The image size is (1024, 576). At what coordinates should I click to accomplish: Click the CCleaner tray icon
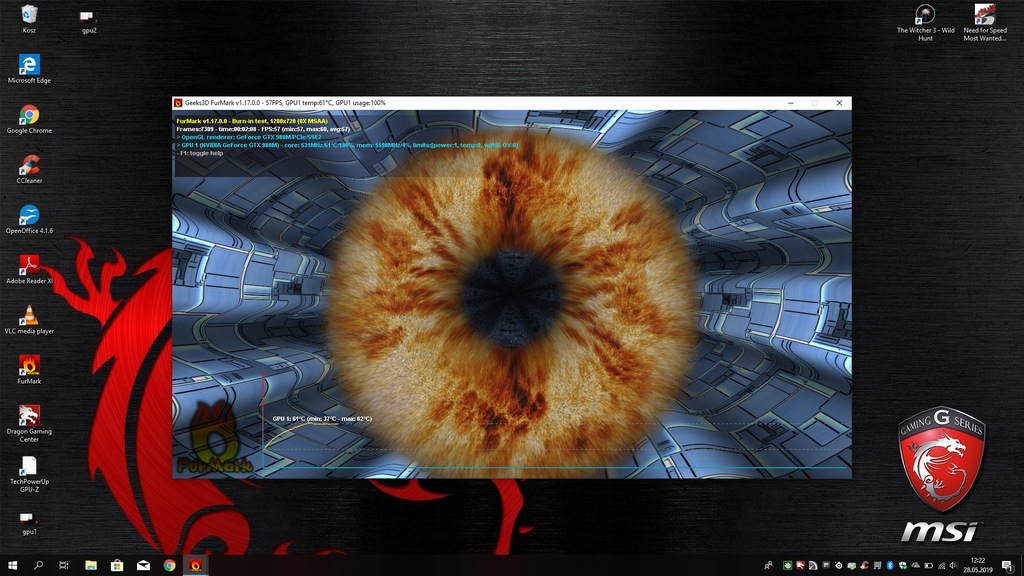pyautogui.click(x=865, y=566)
